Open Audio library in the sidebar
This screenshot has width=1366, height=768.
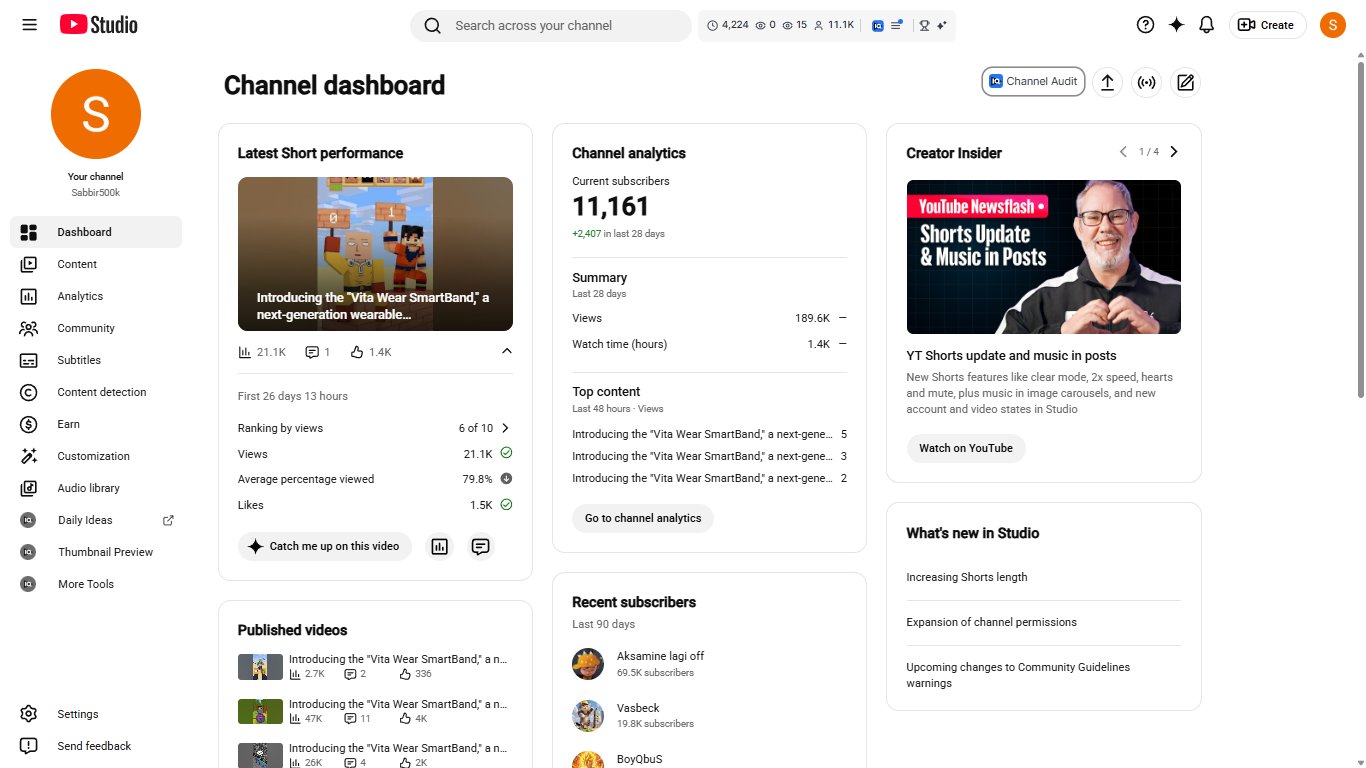(x=96, y=488)
